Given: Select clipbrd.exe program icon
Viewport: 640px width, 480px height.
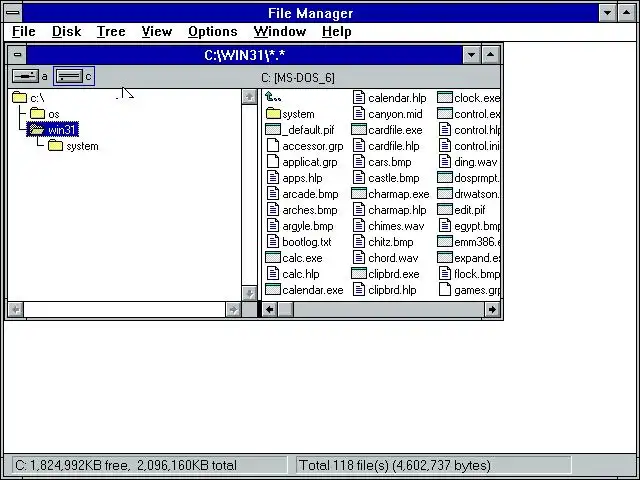Looking at the screenshot, I should point(359,274).
